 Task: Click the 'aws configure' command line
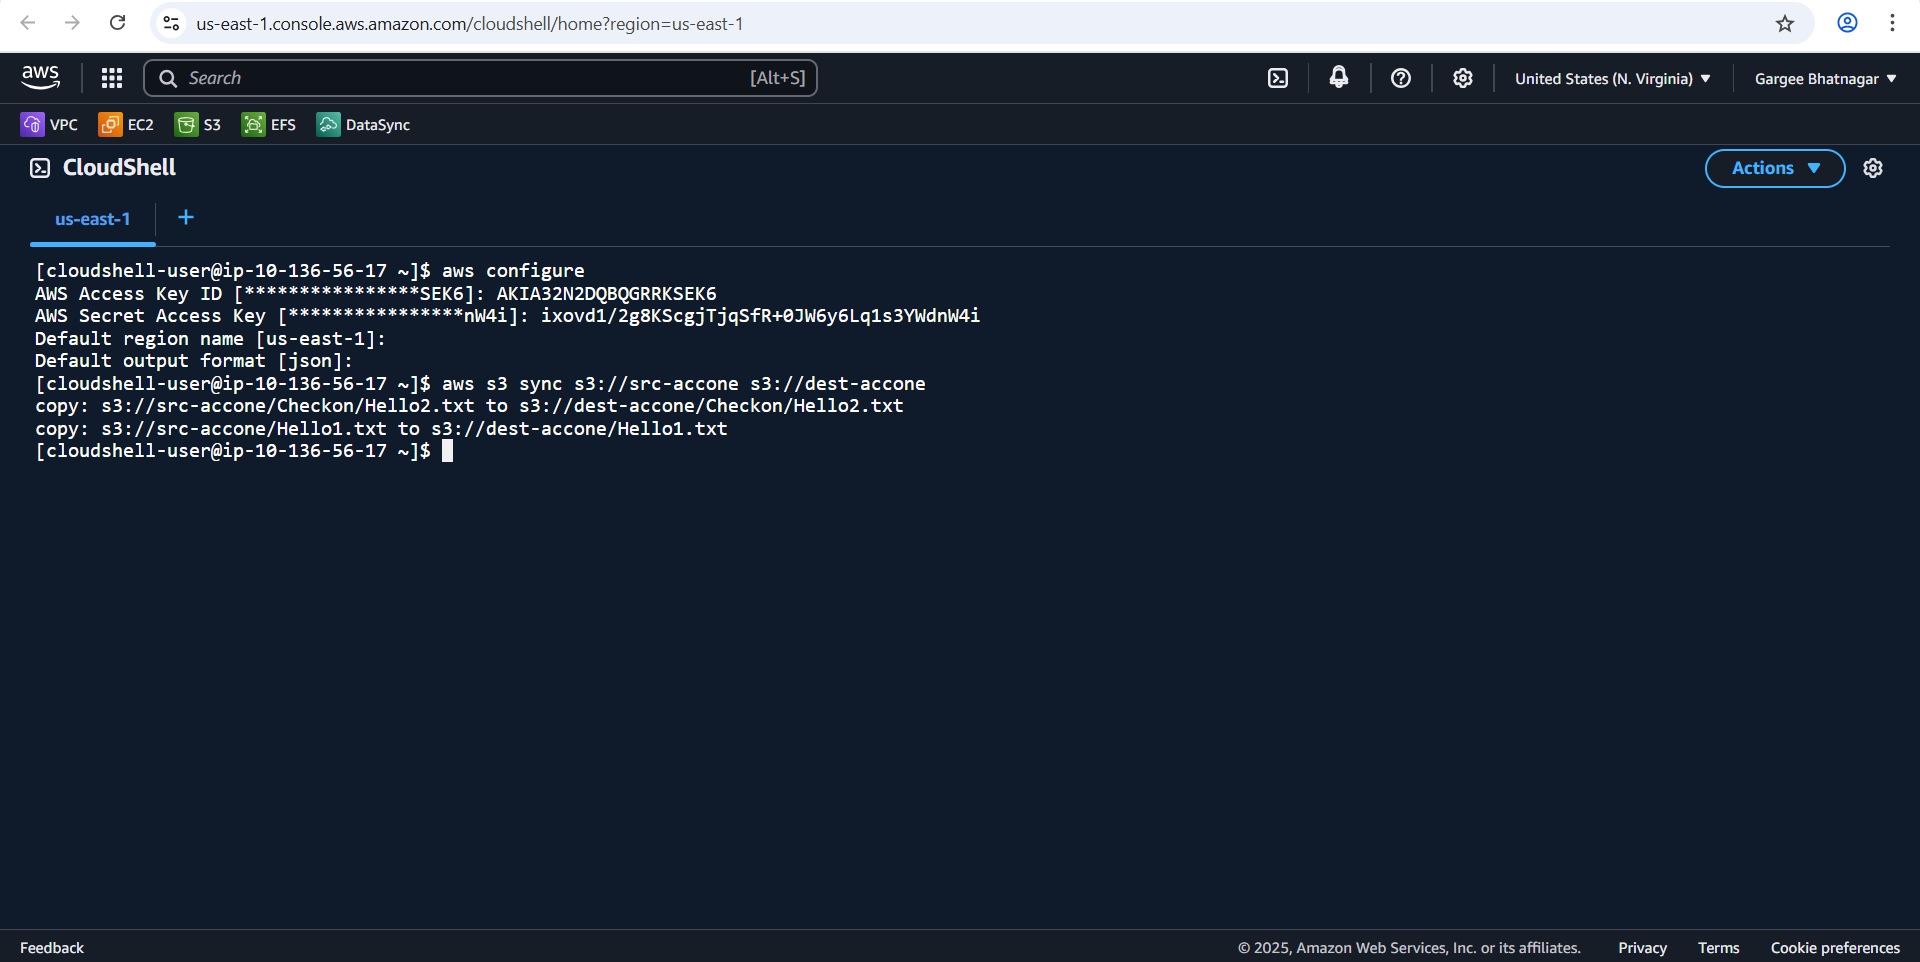pos(310,271)
